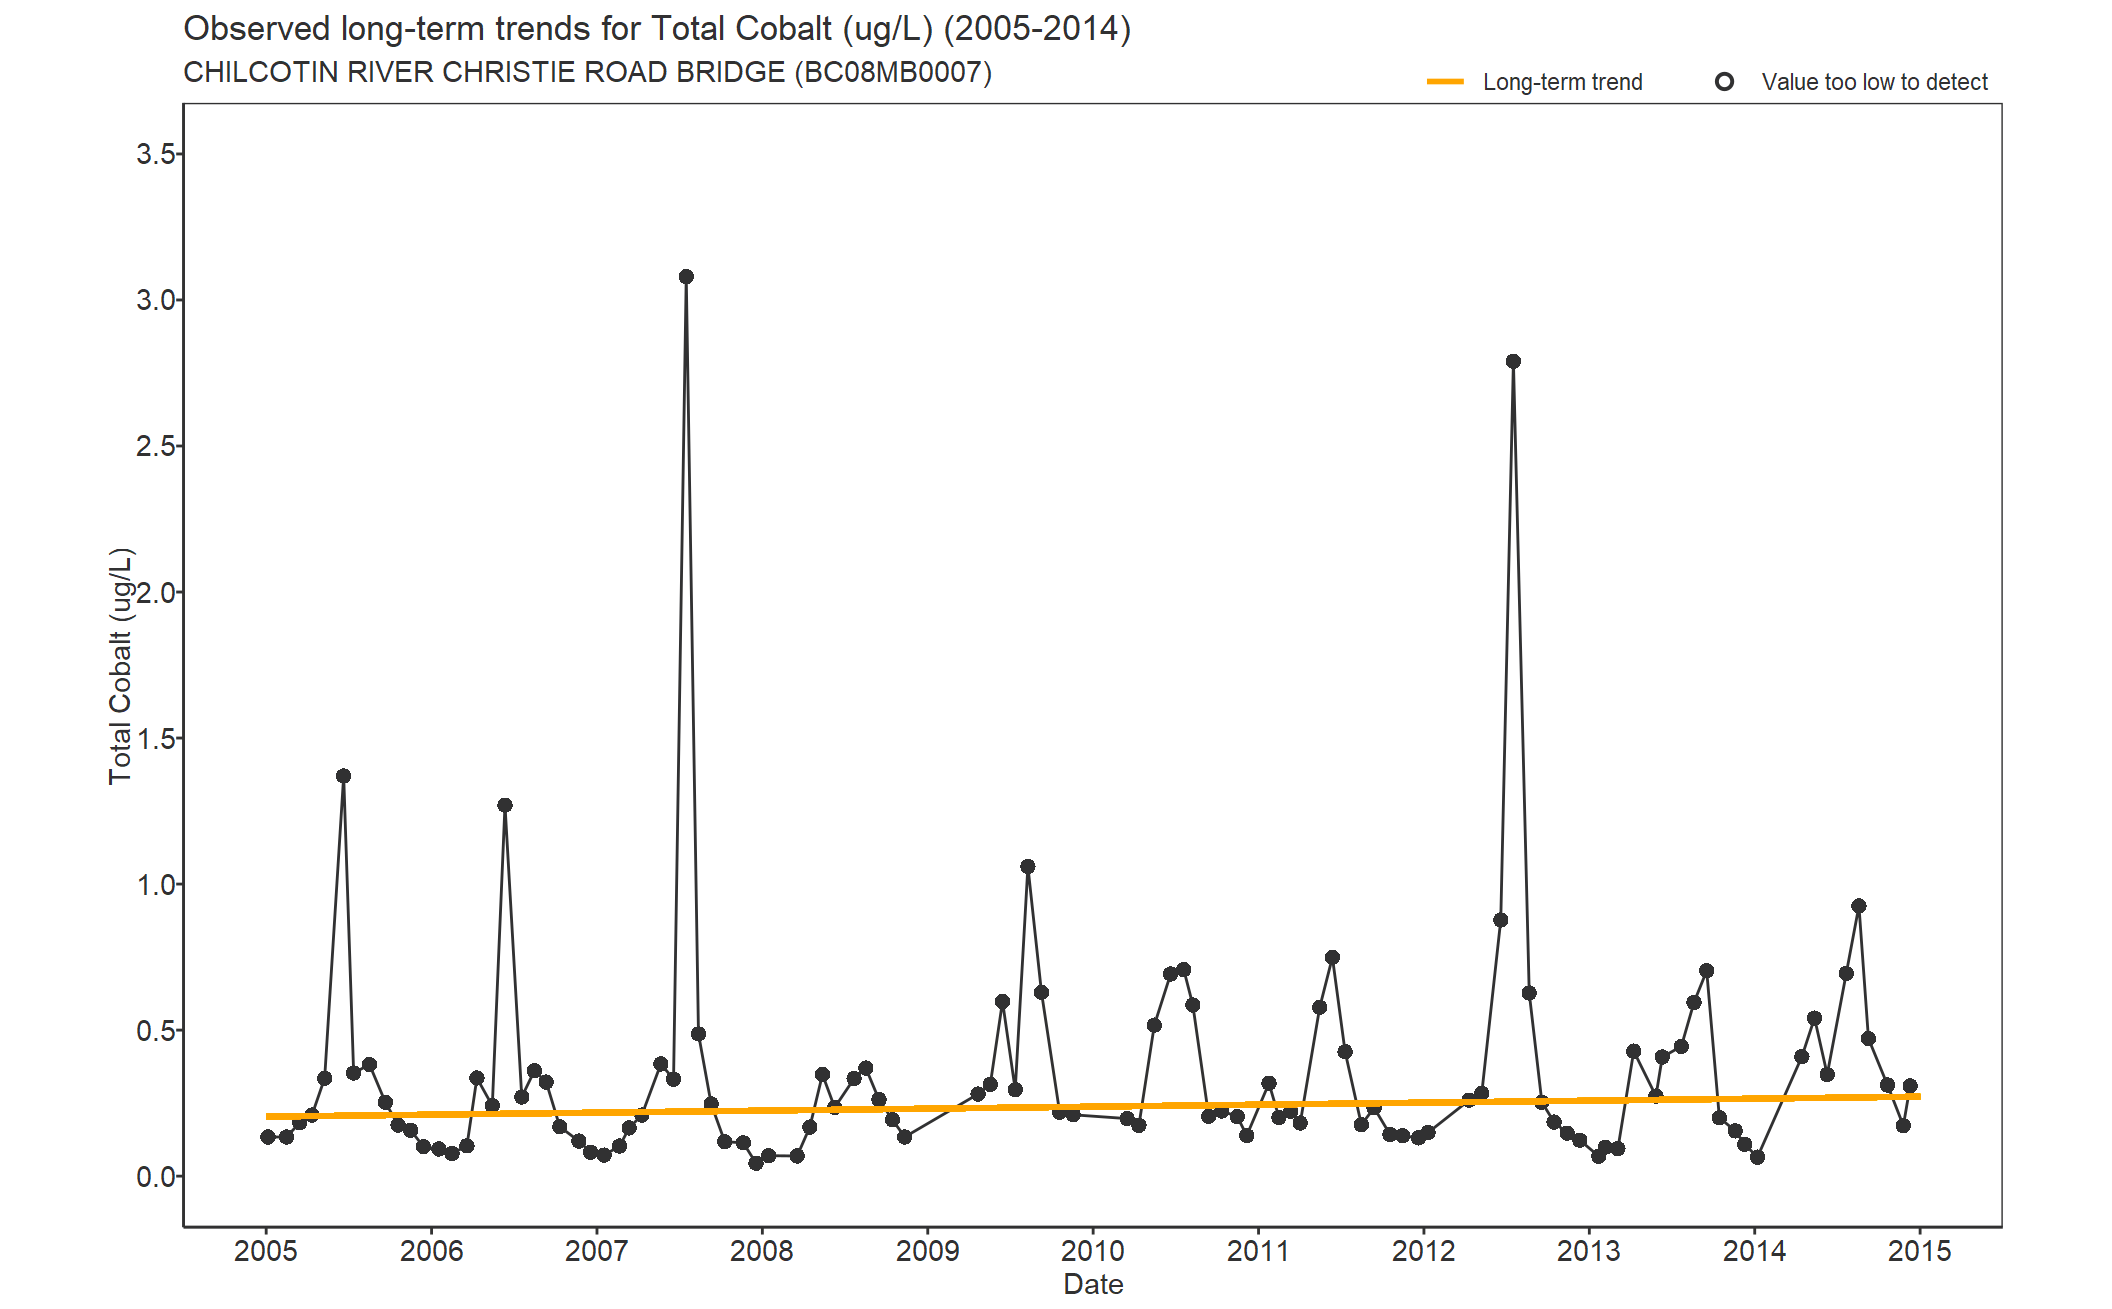This screenshot has width=2112, height=1309.
Task: Click the 2013 x-axis tick label
Action: click(1589, 1251)
